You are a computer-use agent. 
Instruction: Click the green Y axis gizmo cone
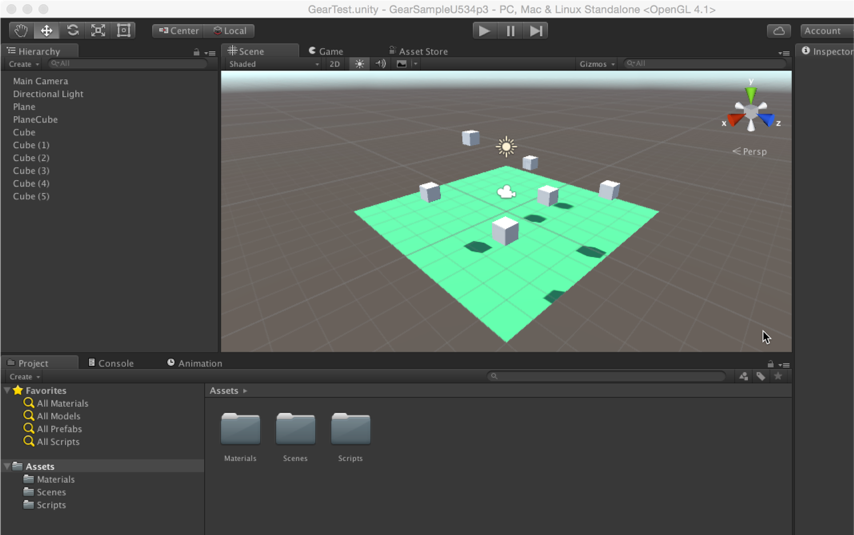coord(751,95)
